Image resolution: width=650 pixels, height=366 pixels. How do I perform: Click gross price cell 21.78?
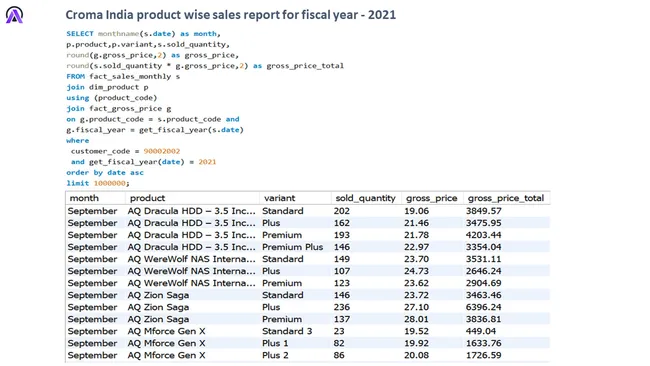[x=417, y=235]
